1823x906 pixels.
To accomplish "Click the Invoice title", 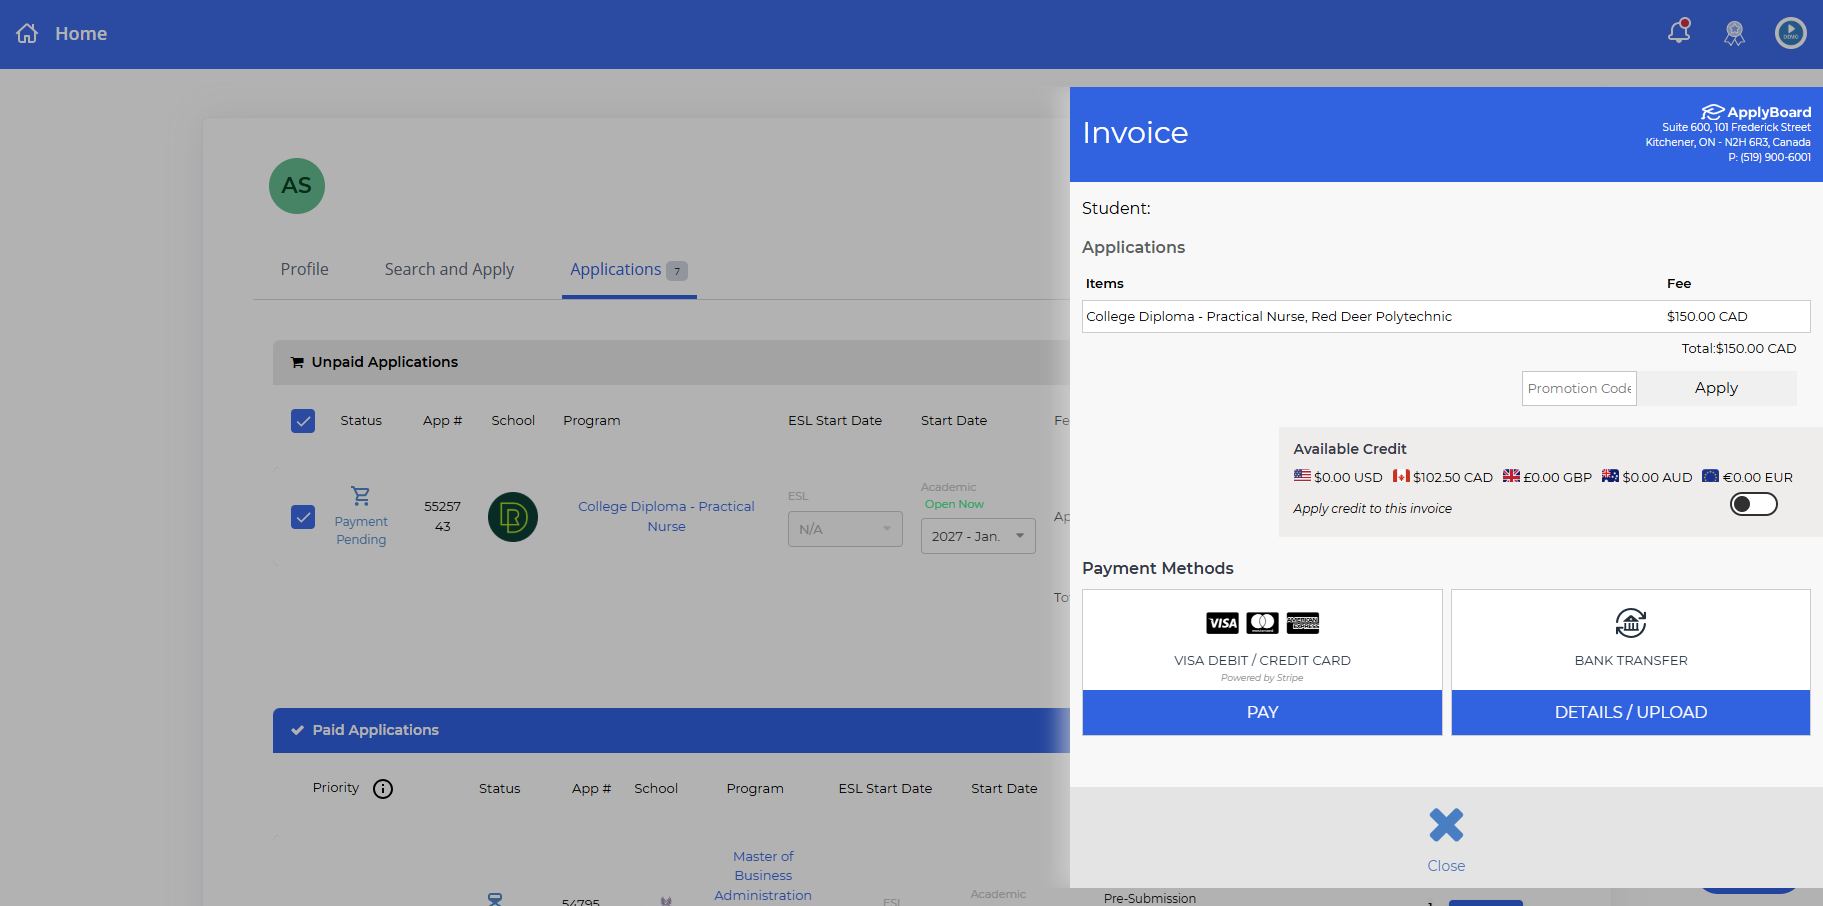I will (1135, 133).
